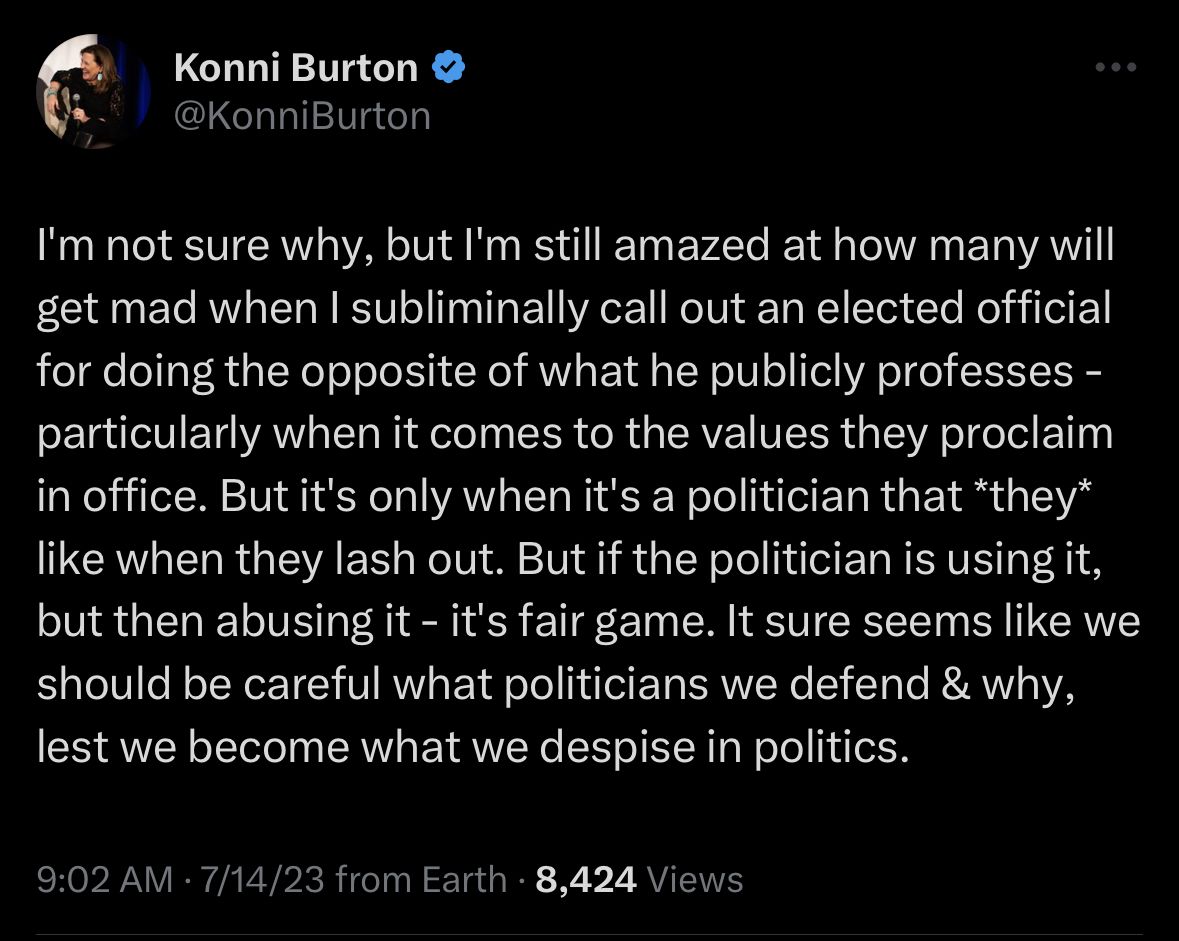Click the Konni Burton display name
The width and height of the screenshot is (1179, 941).
point(296,68)
